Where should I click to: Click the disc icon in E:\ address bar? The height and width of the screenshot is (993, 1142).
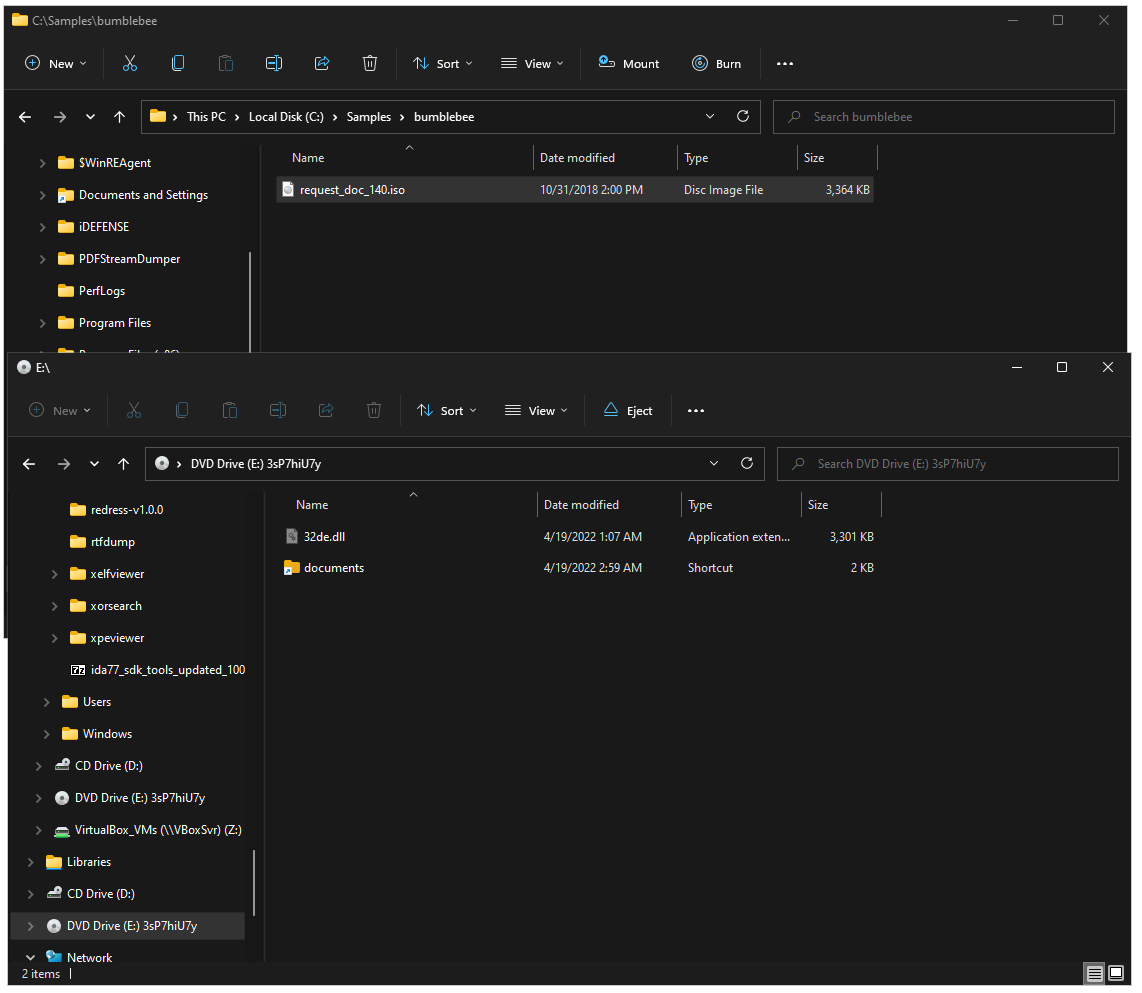click(x=162, y=463)
